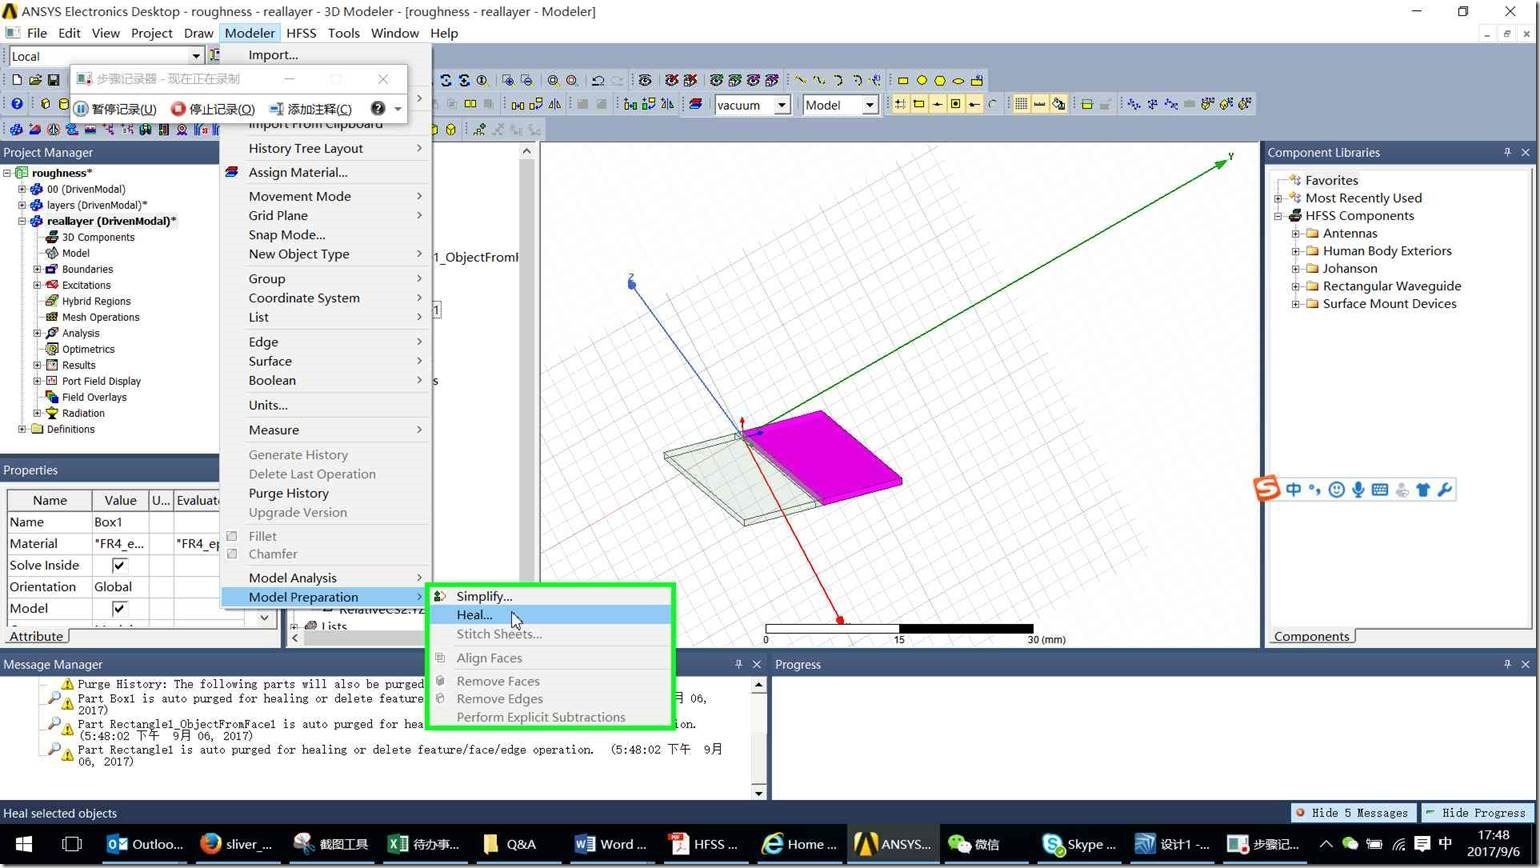Collapse the roughness project tree node
This screenshot has height=868, width=1540.
click(x=7, y=173)
